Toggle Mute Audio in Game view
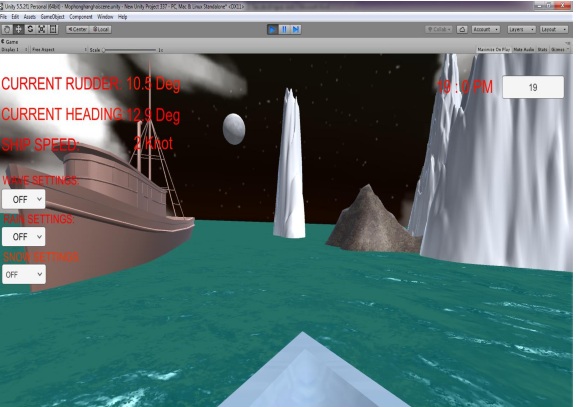The width and height of the screenshot is (576, 407). (524, 50)
